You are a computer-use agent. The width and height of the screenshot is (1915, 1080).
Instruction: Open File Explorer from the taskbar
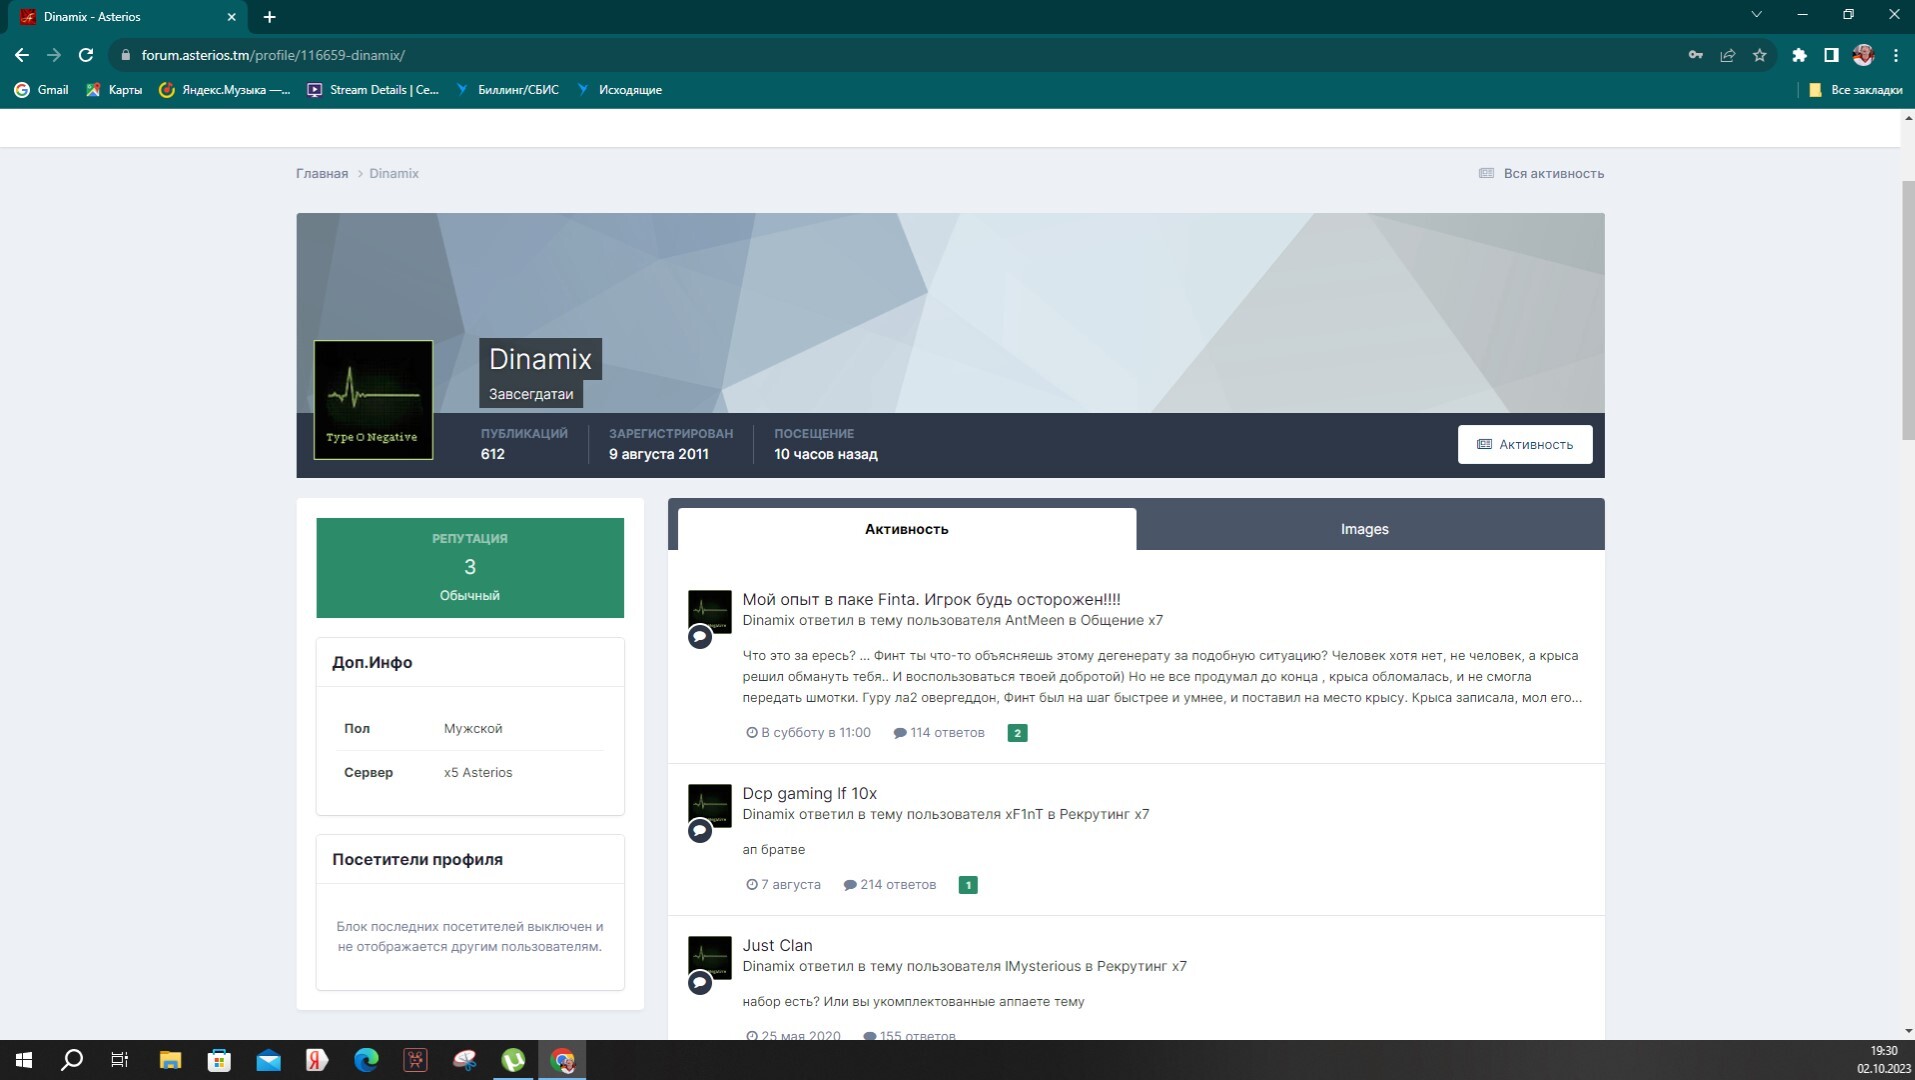[170, 1060]
